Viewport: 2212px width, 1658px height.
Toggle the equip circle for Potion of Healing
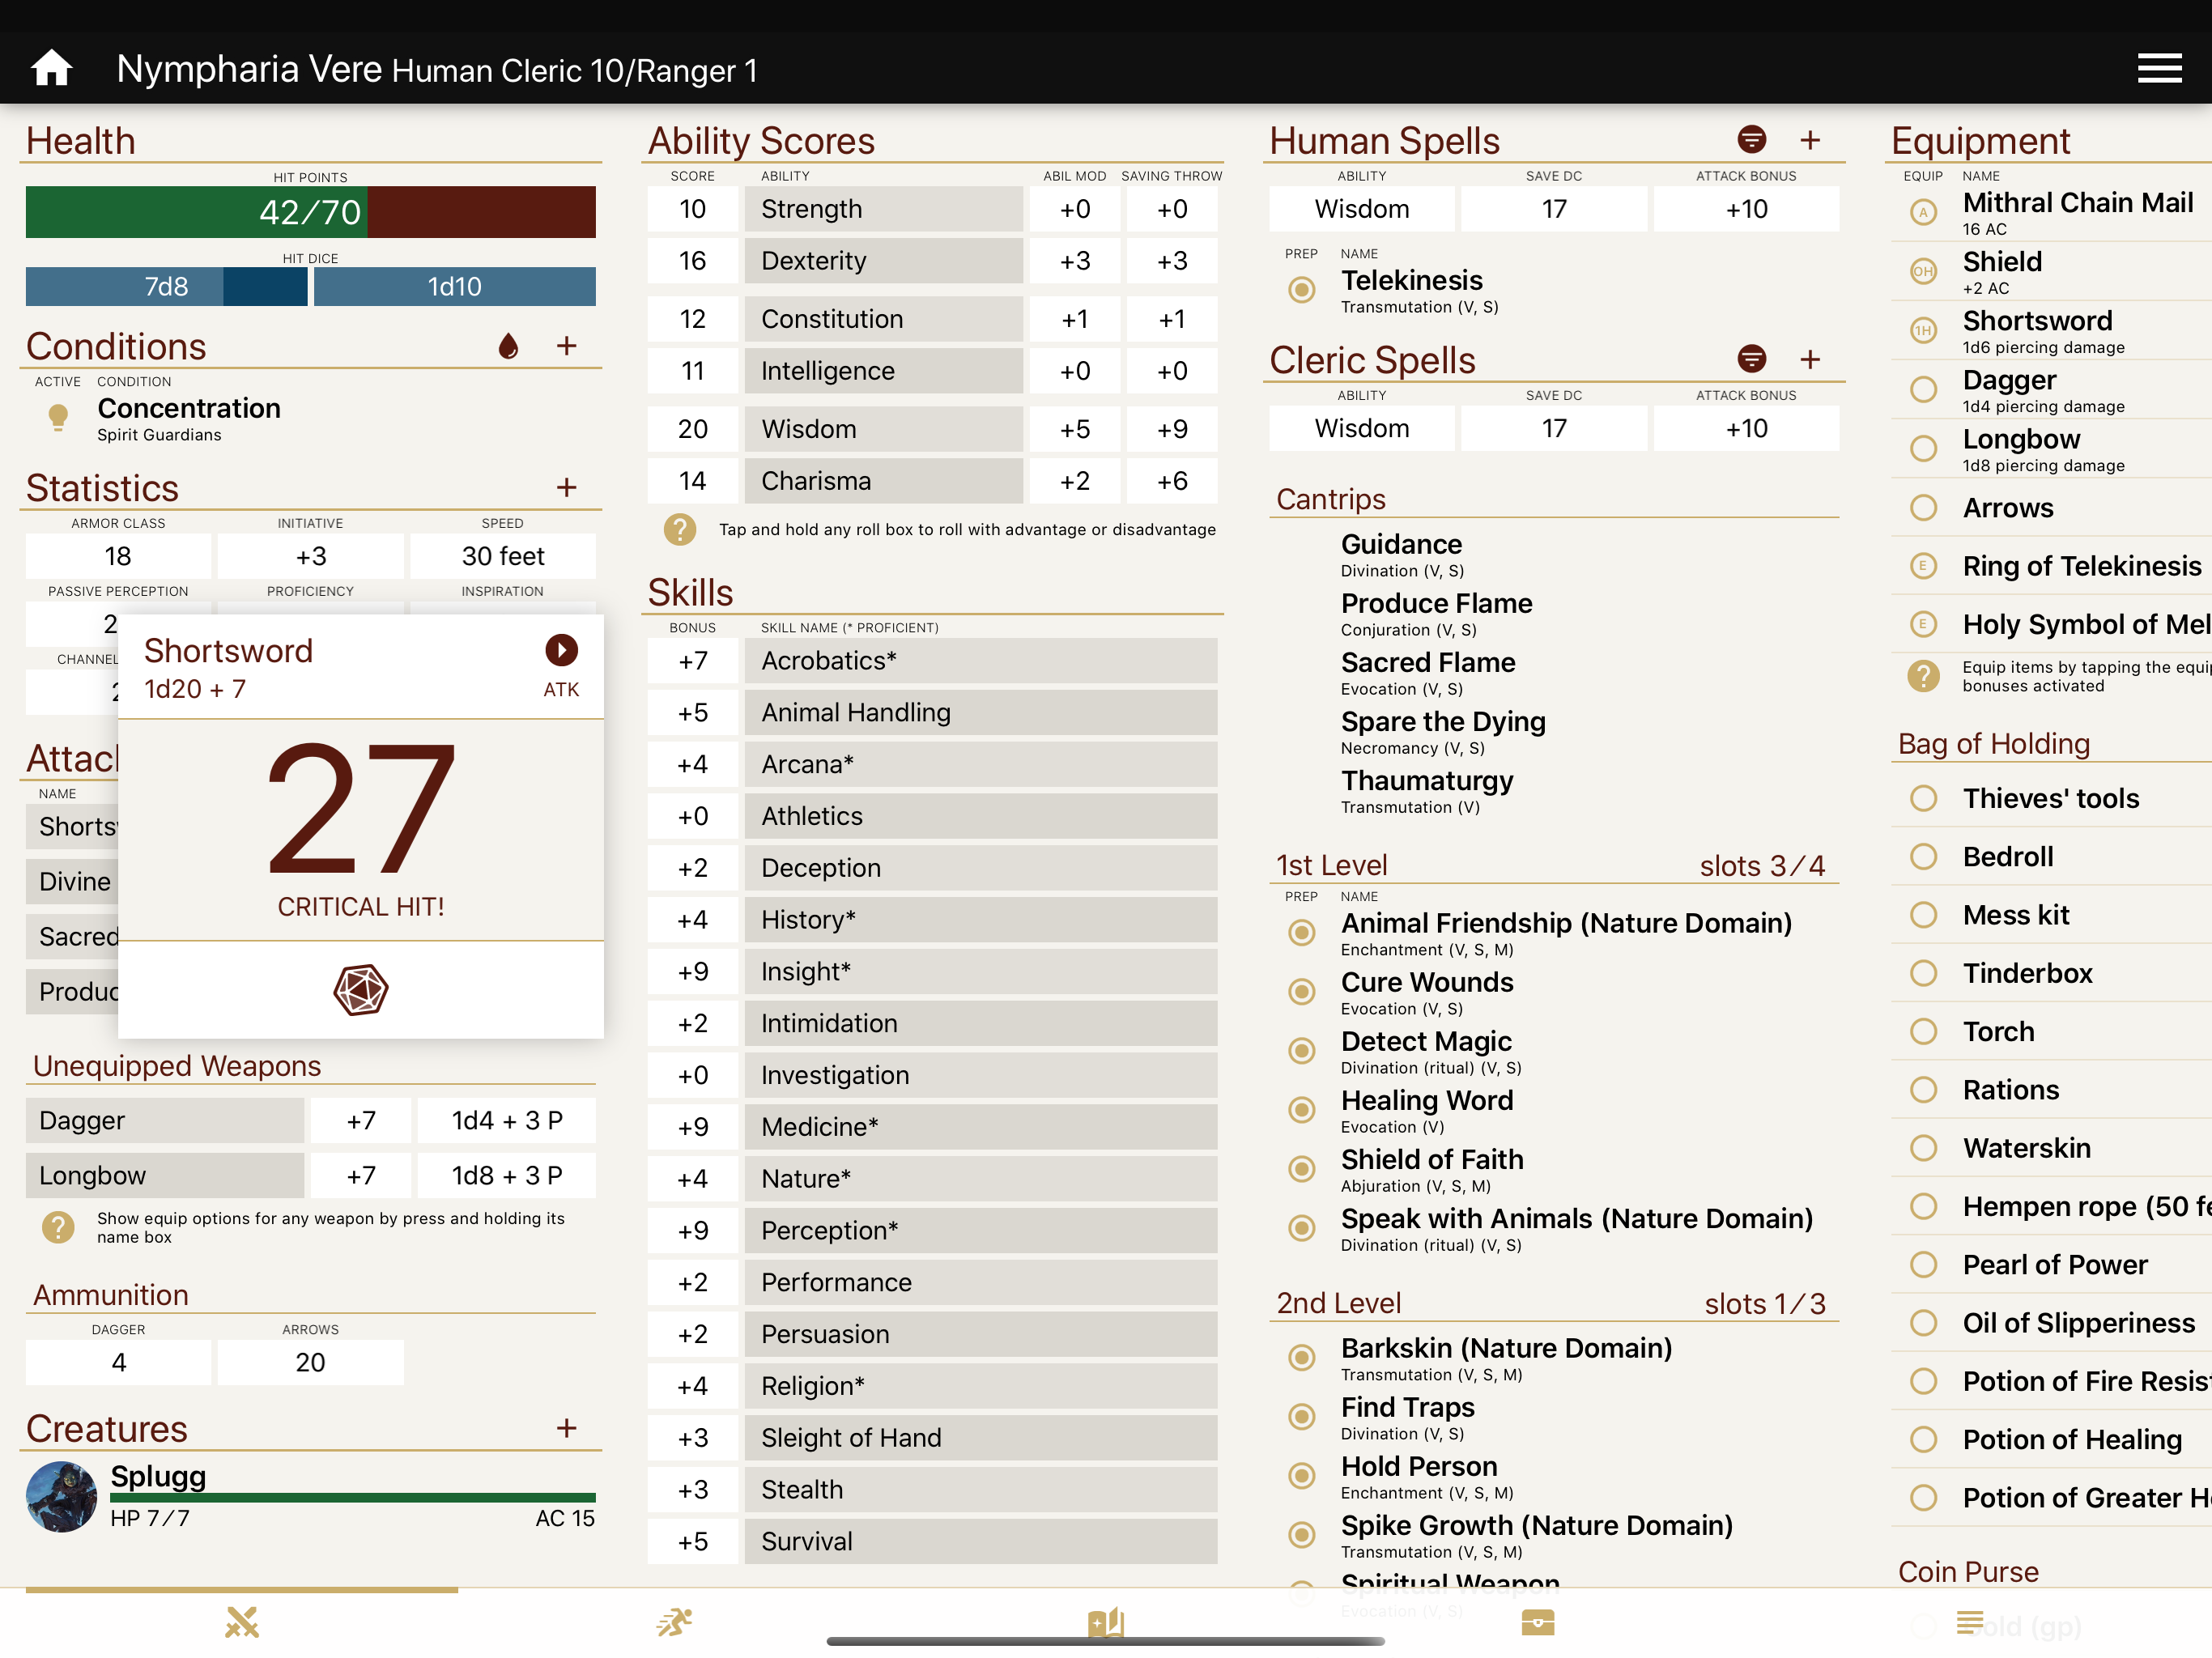(x=1922, y=1440)
